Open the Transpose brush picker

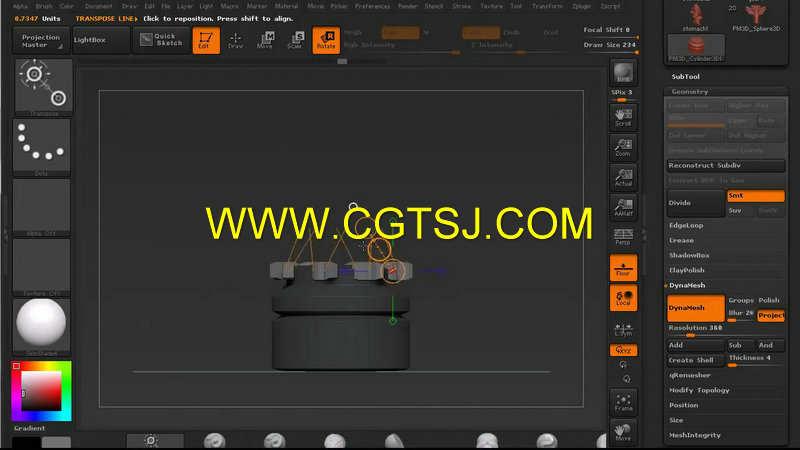(43, 87)
